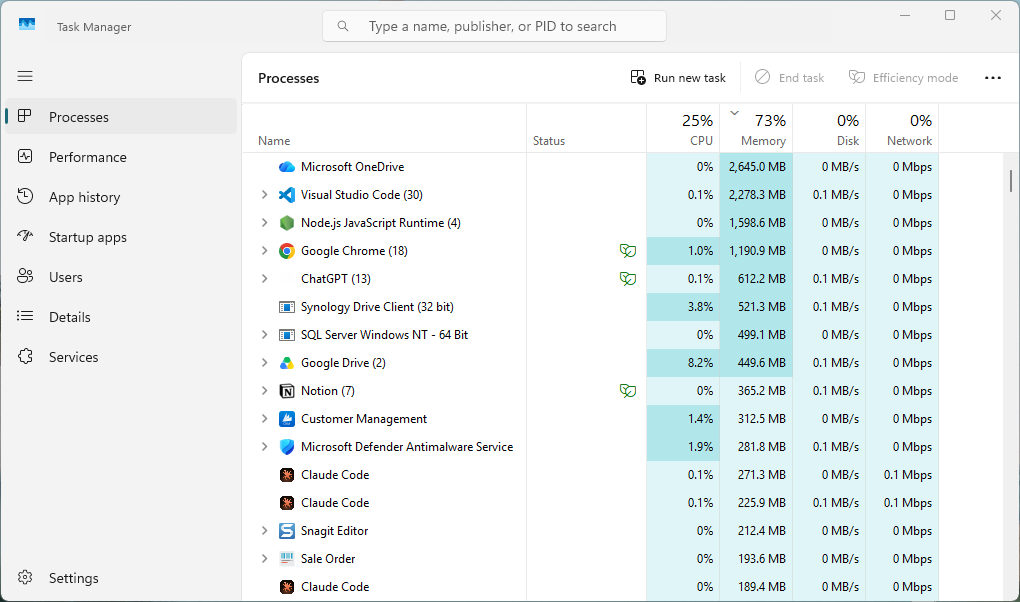Click the Visual Studio Code icon
This screenshot has width=1020, height=602.
287,195
